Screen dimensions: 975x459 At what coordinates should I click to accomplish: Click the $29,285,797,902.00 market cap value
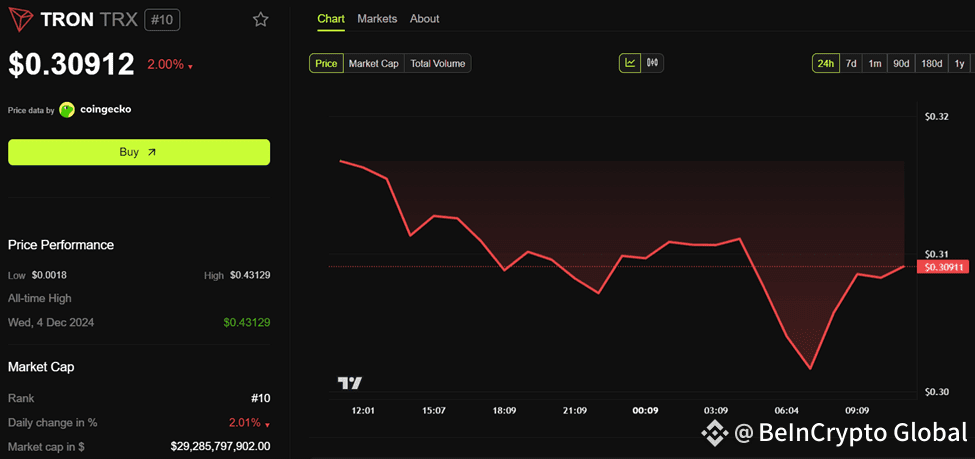point(220,447)
